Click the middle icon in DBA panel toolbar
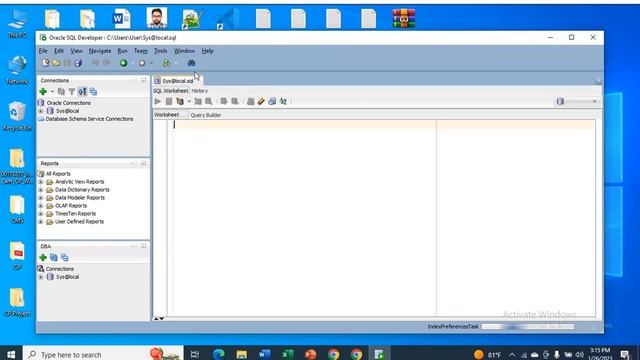This screenshot has height=360, width=640. [x=53, y=257]
